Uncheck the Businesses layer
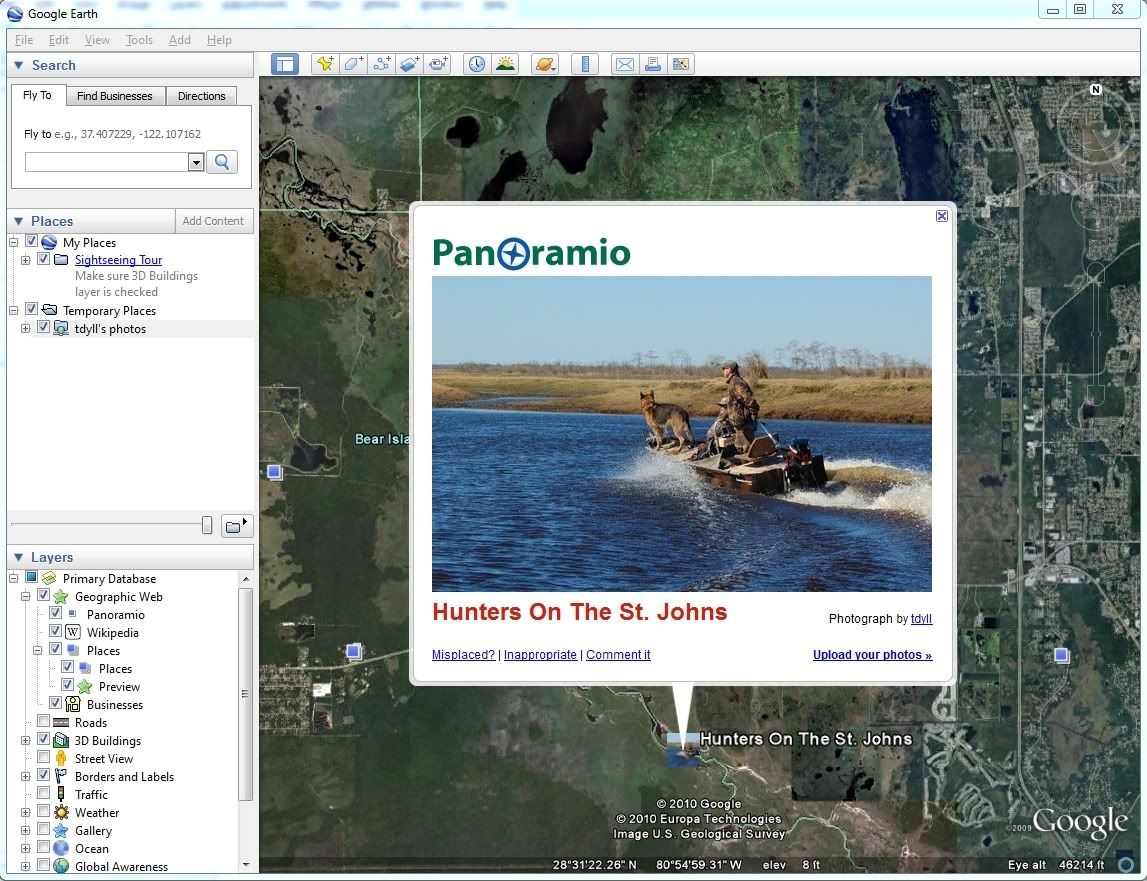Viewport: 1147px width, 881px height. point(56,703)
